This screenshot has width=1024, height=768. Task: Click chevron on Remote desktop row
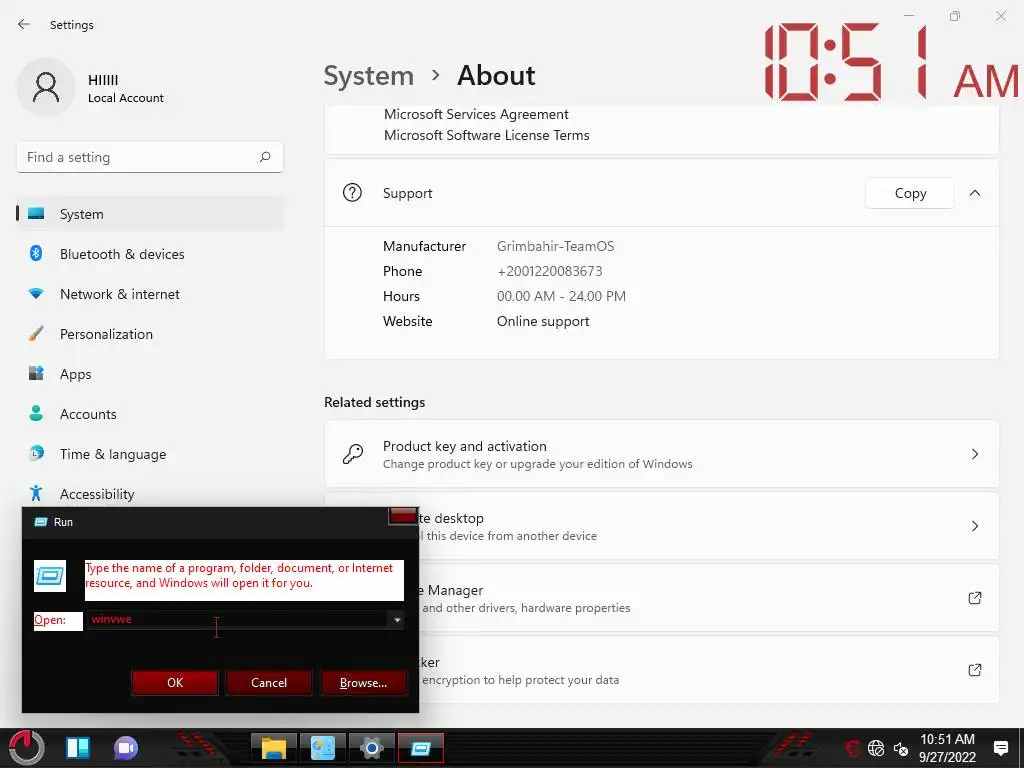(x=974, y=526)
